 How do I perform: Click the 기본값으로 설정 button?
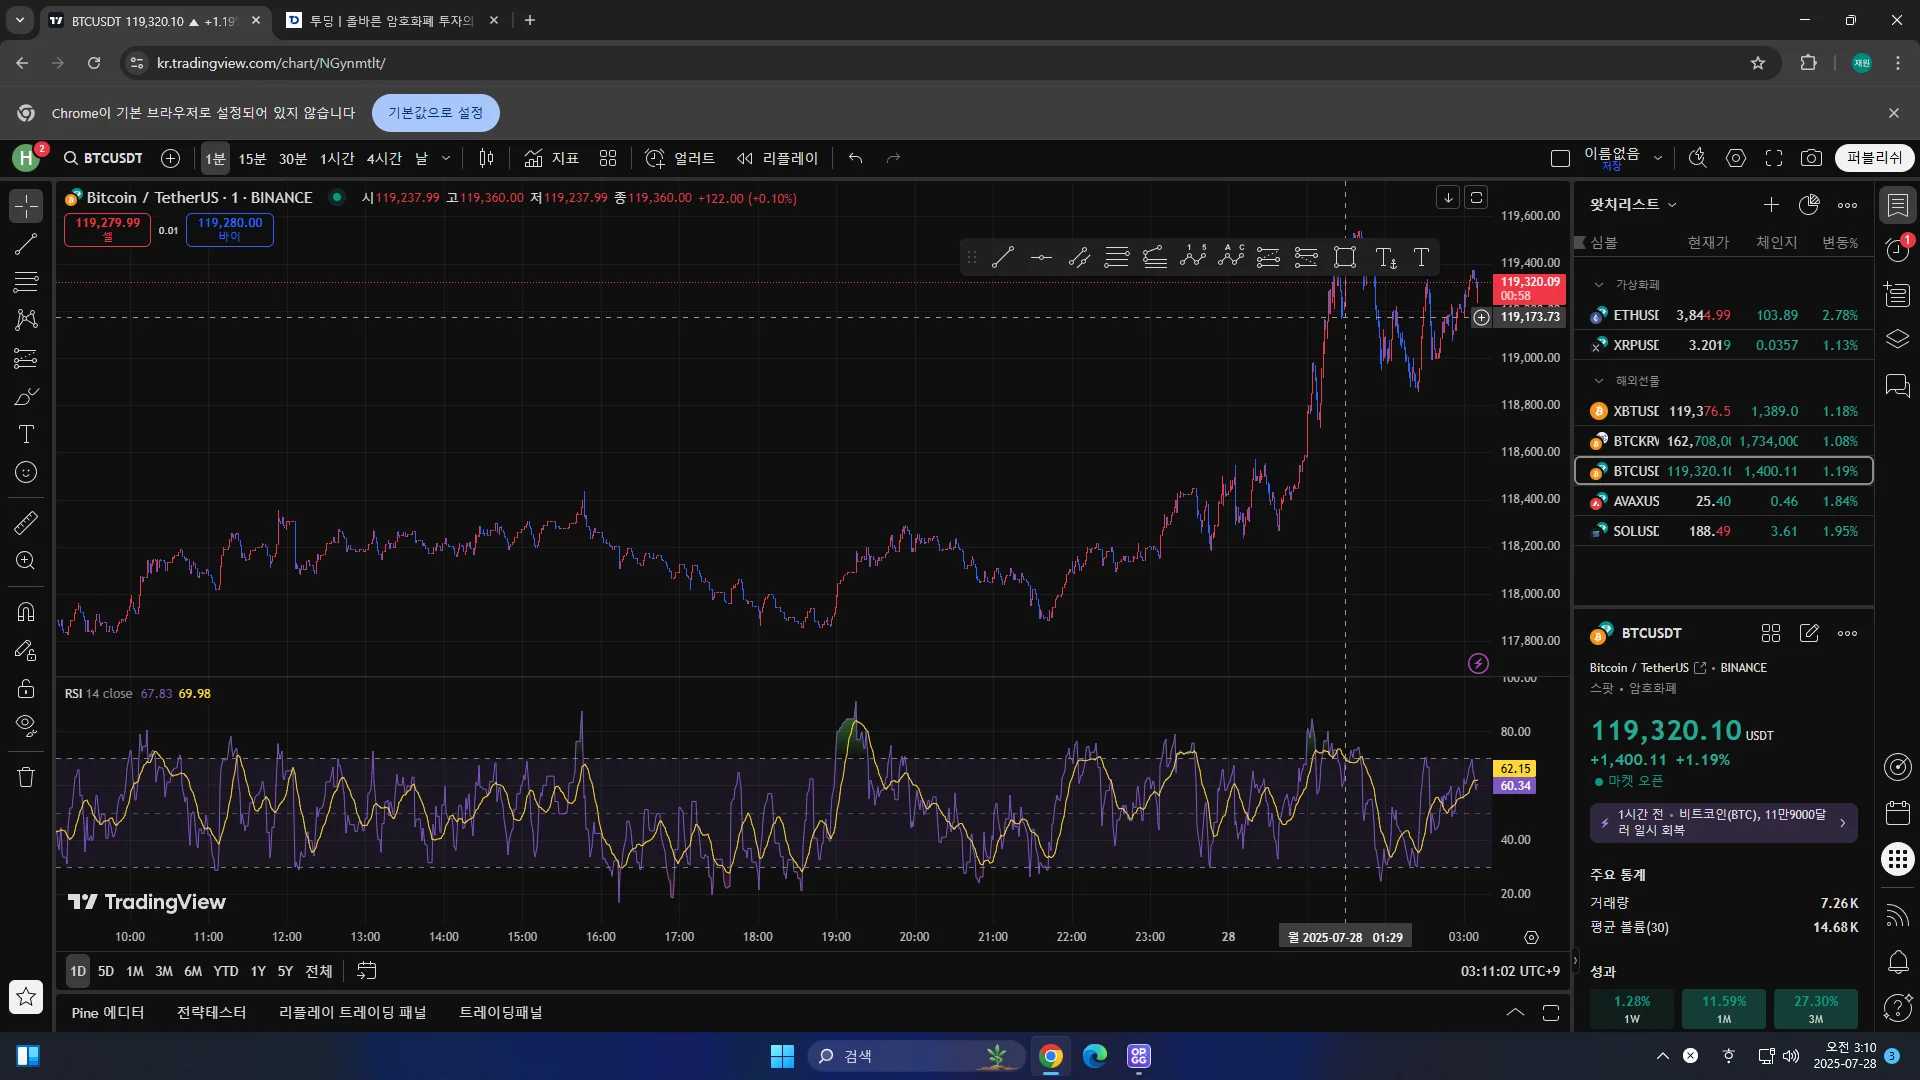[435, 113]
